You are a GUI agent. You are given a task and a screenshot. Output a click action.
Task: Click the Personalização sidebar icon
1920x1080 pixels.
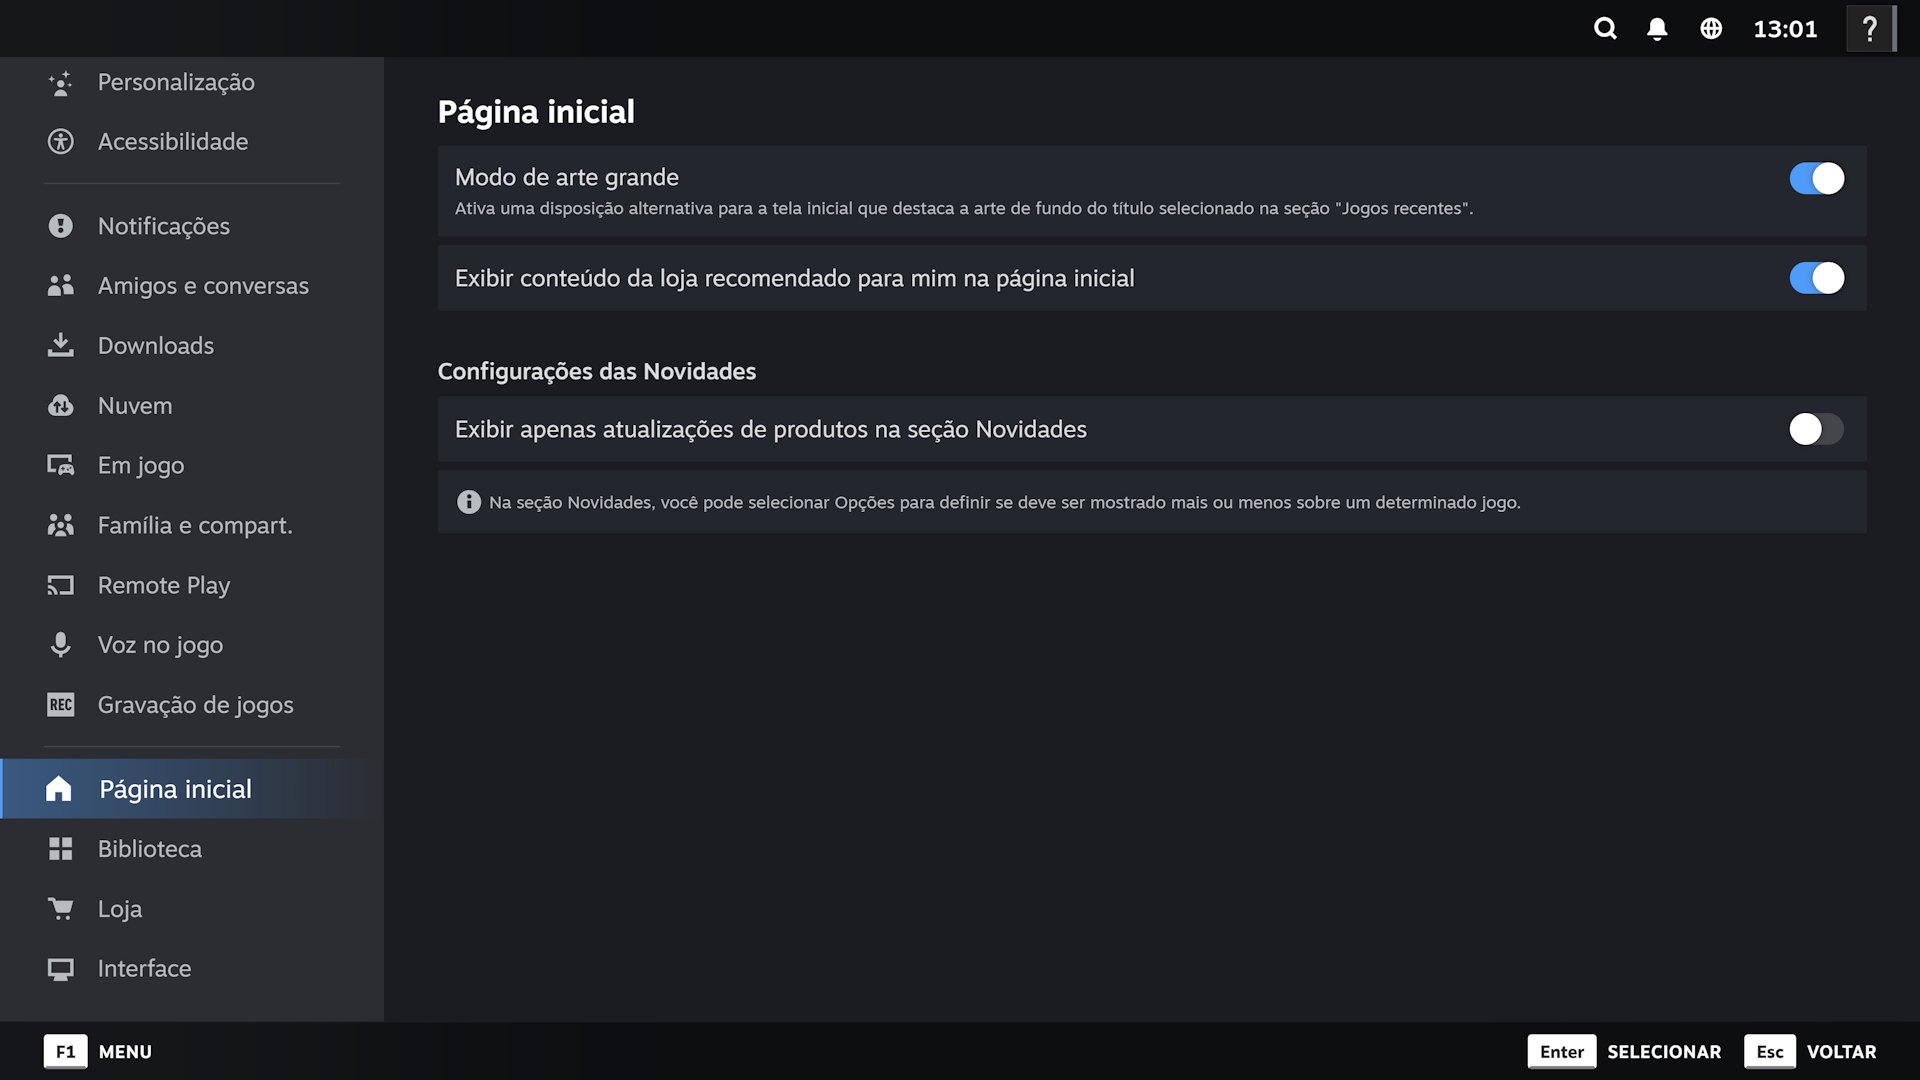point(60,82)
